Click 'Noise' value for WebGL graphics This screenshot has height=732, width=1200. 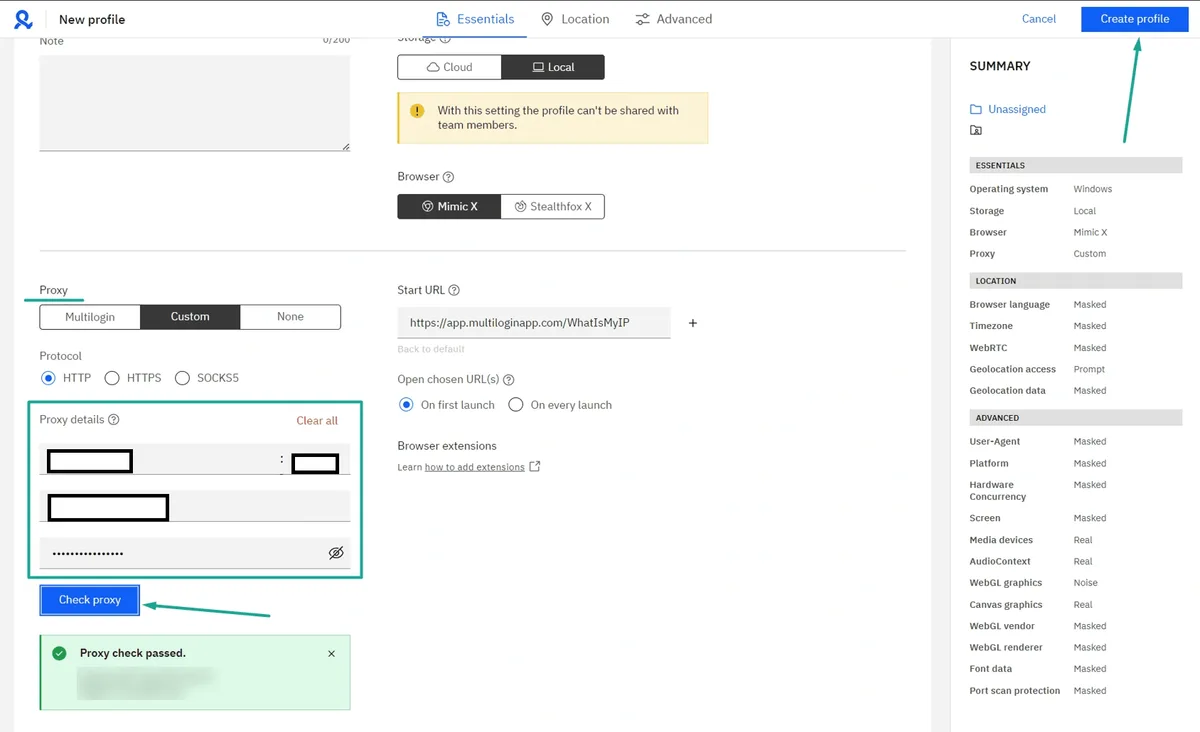tap(1085, 583)
